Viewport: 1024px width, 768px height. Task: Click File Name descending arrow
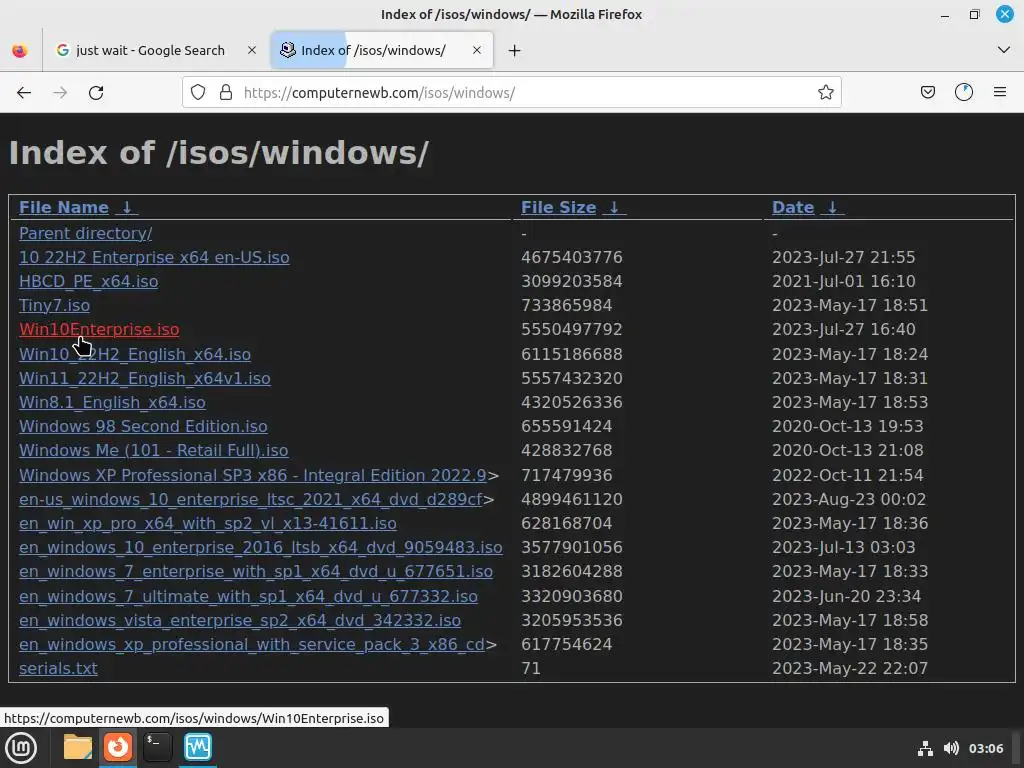[x=127, y=208]
